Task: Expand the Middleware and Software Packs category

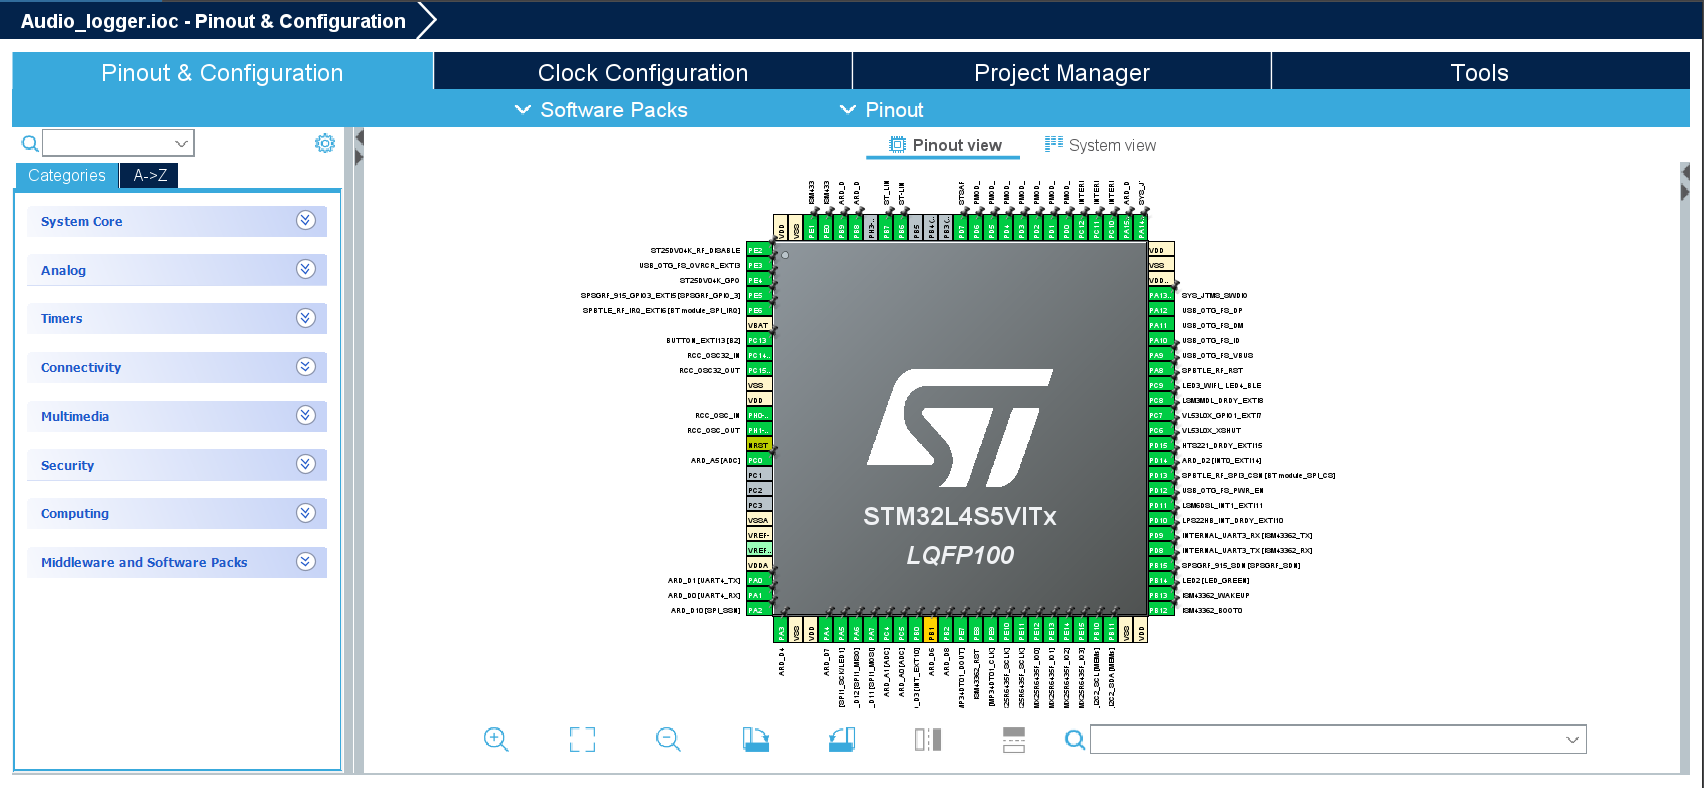Action: coord(306,562)
